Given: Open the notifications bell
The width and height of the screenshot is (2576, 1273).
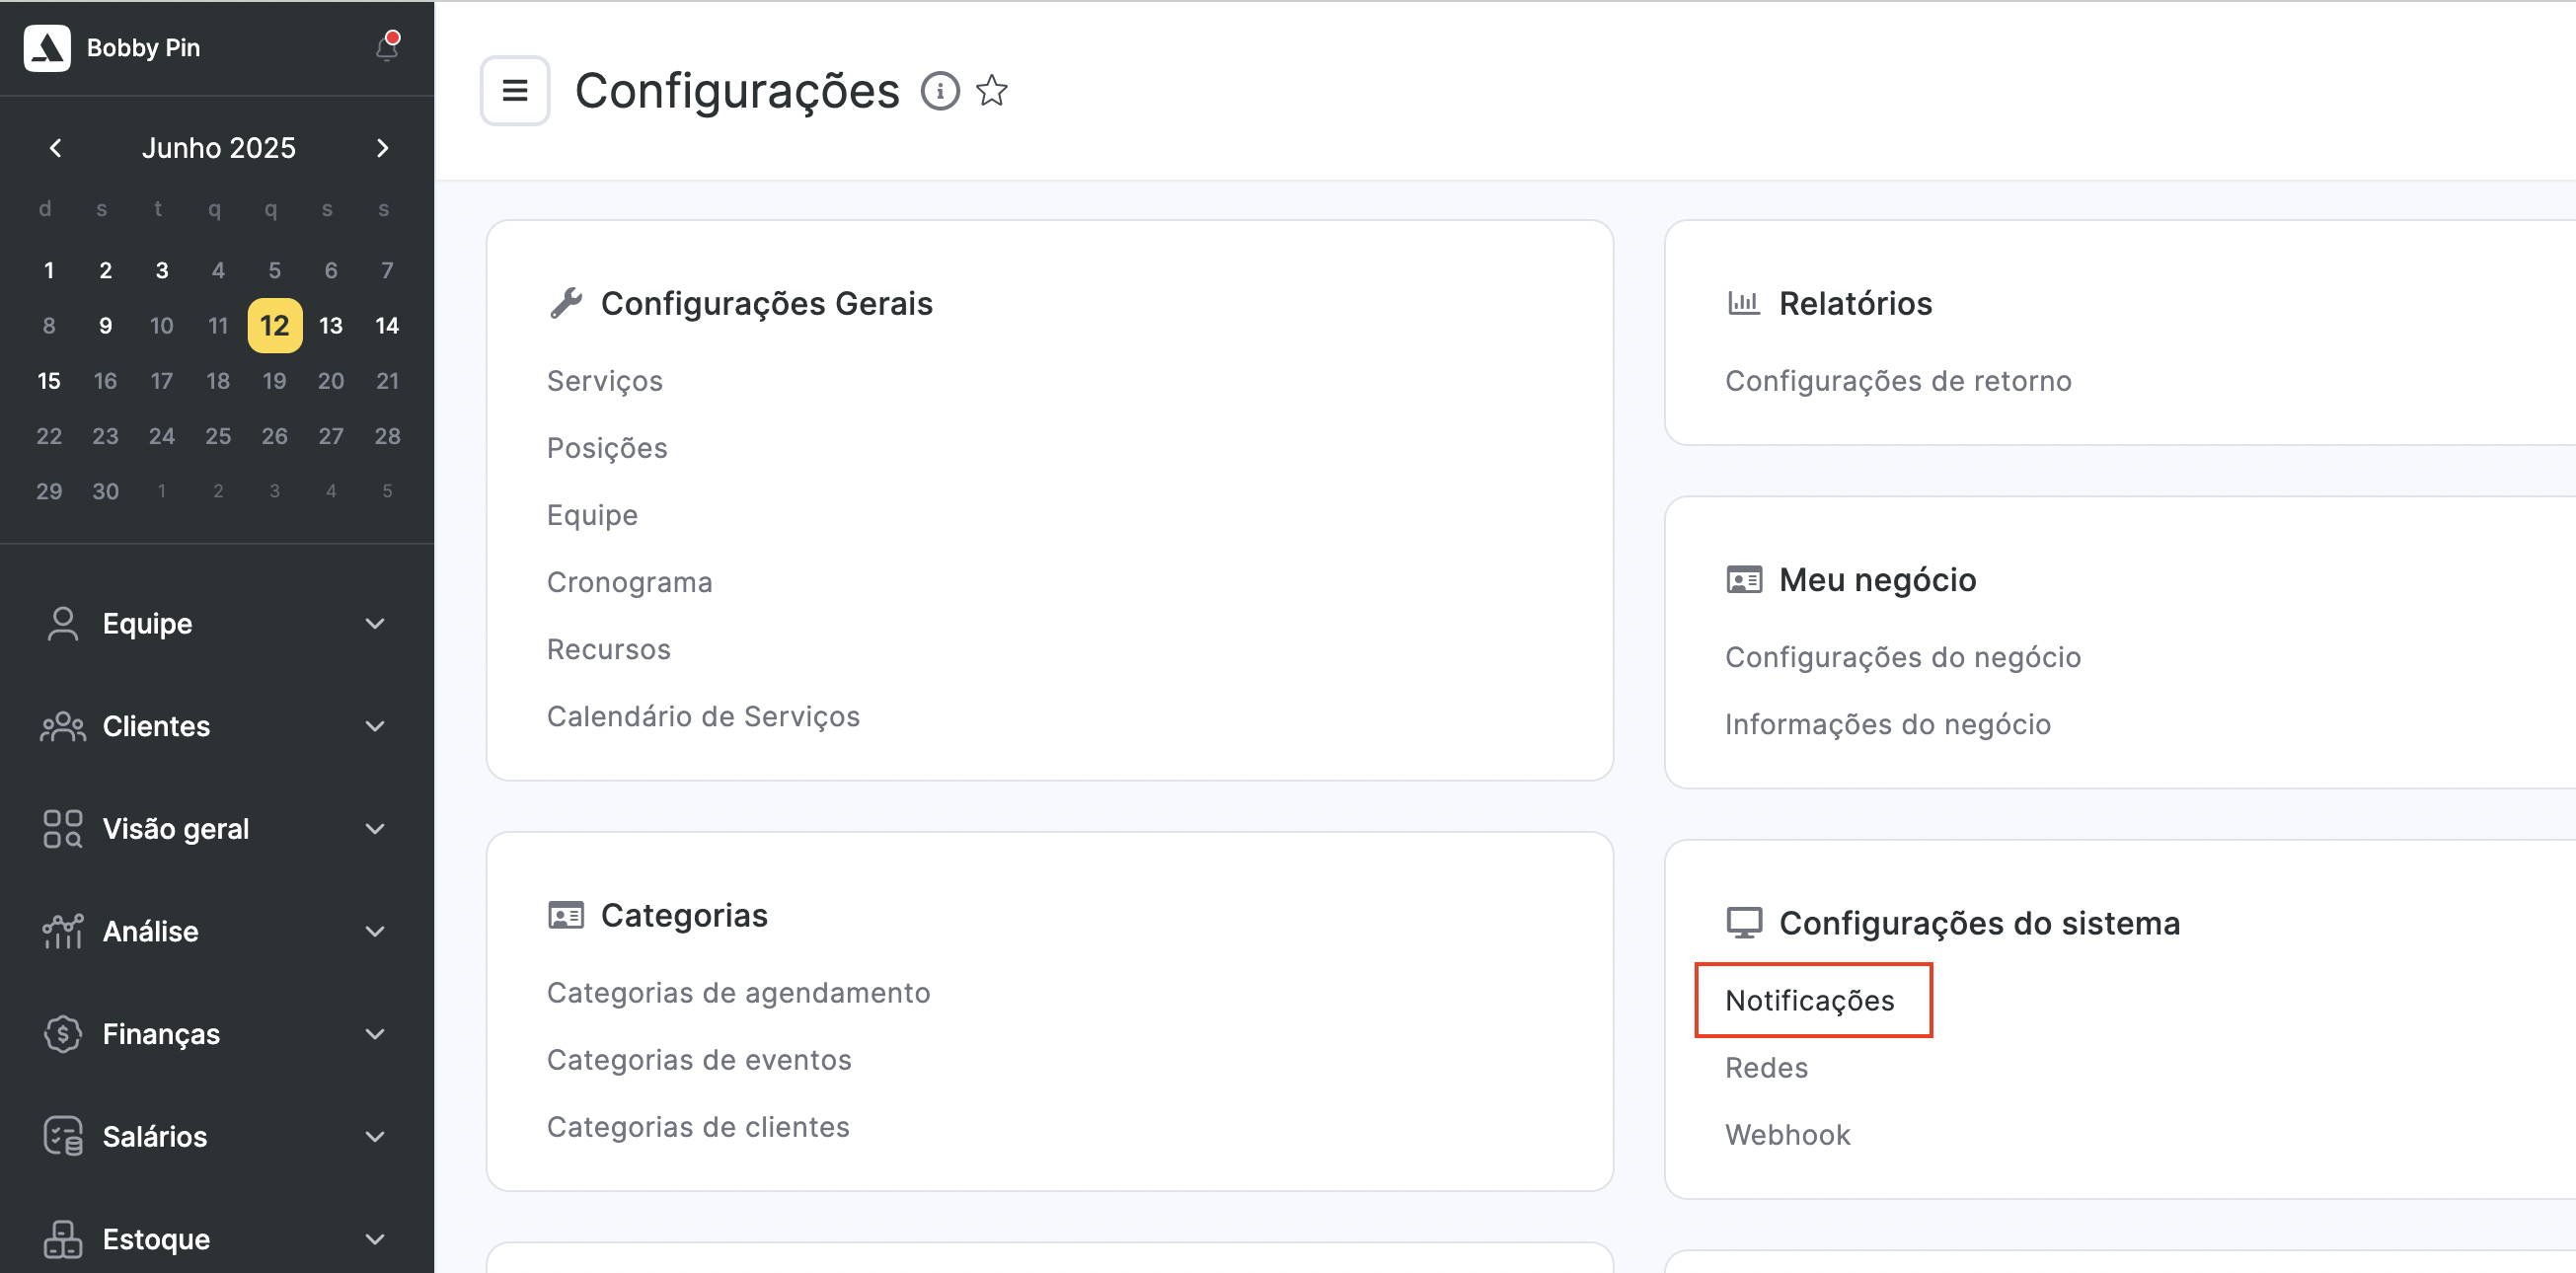Looking at the screenshot, I should 387,46.
